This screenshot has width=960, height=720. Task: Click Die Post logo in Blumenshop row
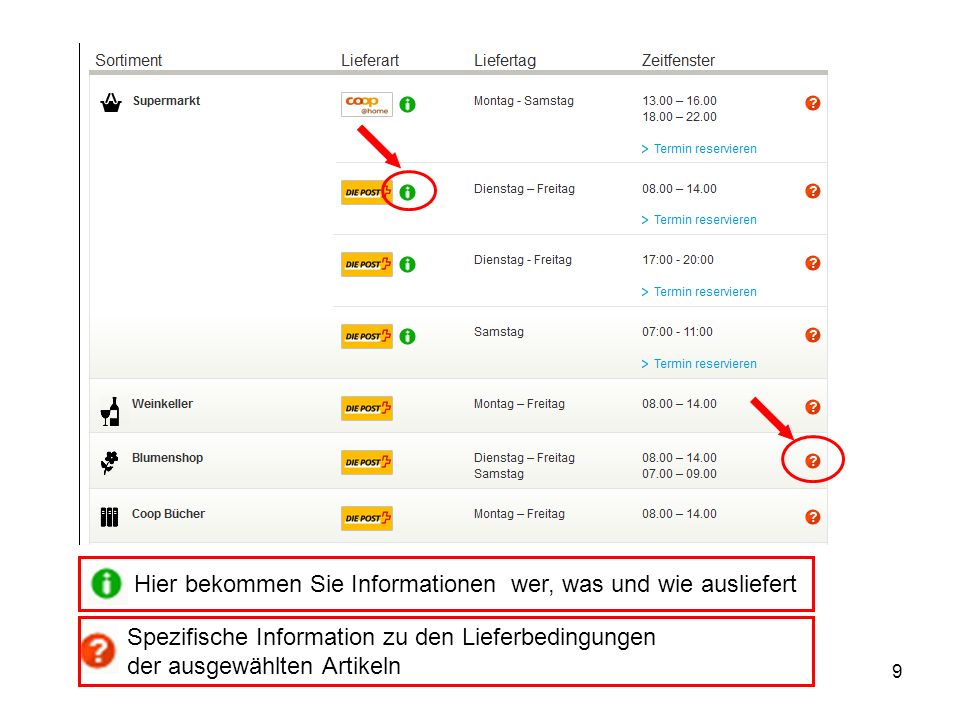tap(367, 462)
